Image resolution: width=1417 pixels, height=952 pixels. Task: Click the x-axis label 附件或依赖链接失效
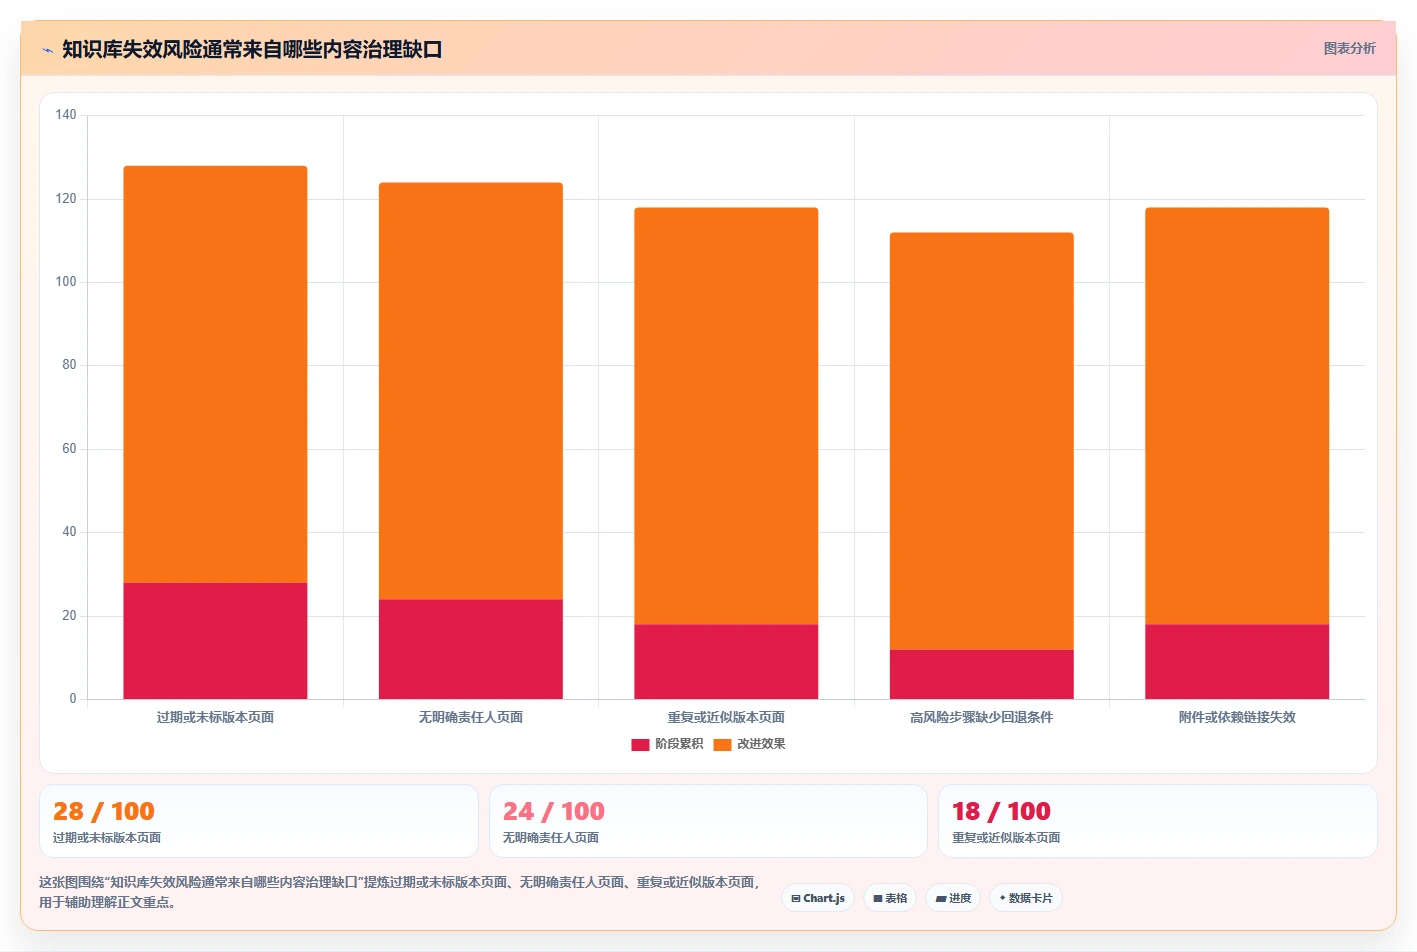[1237, 717]
